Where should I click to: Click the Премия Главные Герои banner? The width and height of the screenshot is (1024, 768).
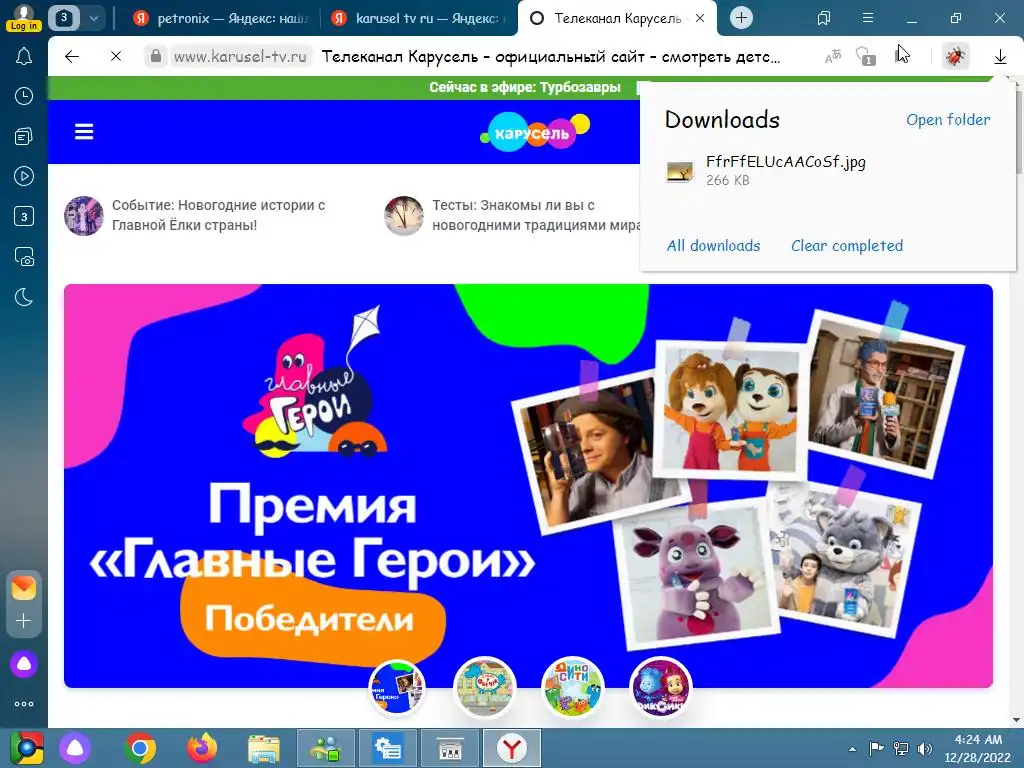tap(528, 485)
